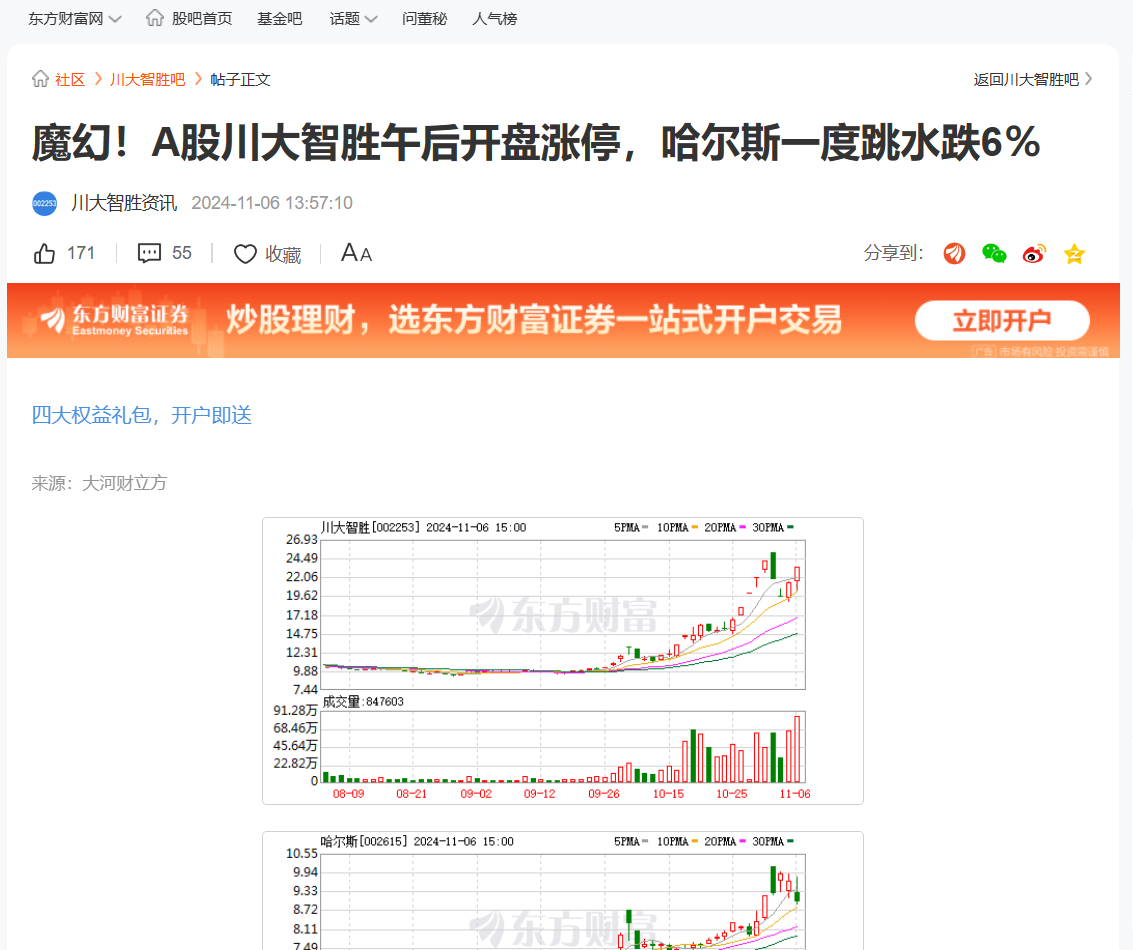Image resolution: width=1133 pixels, height=950 pixels.
Task: Click the home icon beside 股吧首页
Action: click(154, 17)
